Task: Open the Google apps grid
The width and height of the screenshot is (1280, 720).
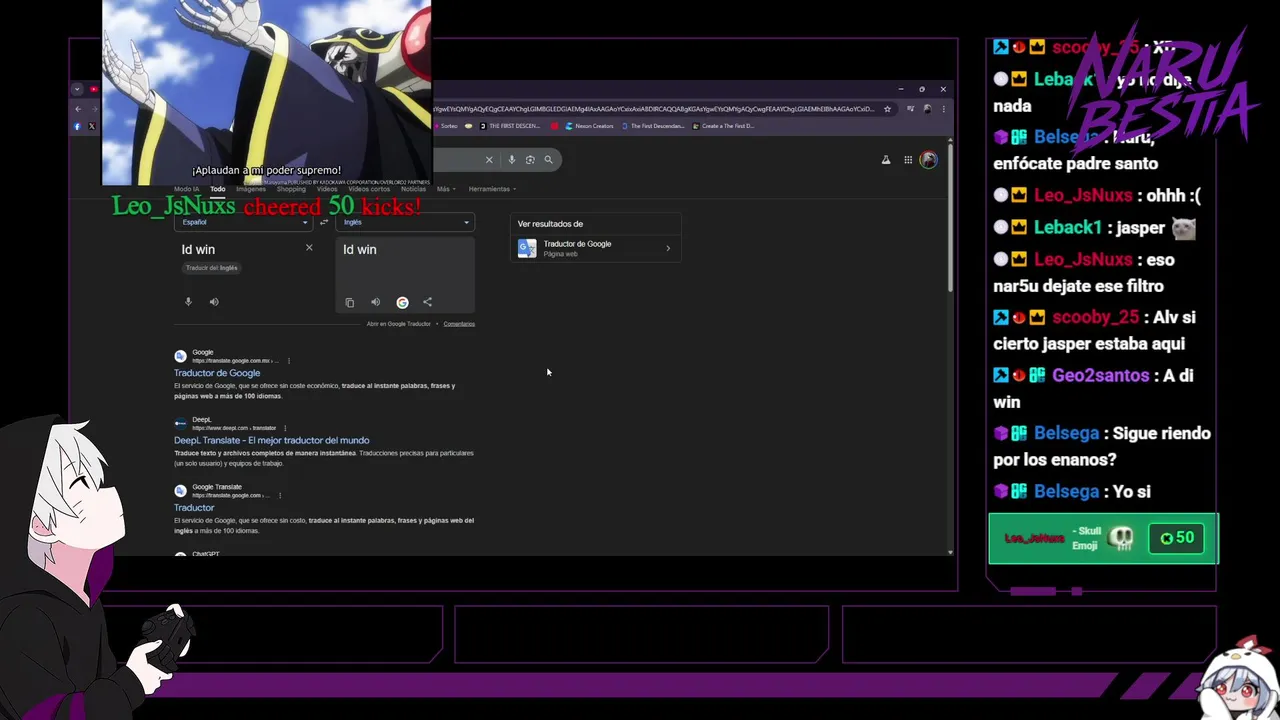Action: click(x=908, y=160)
